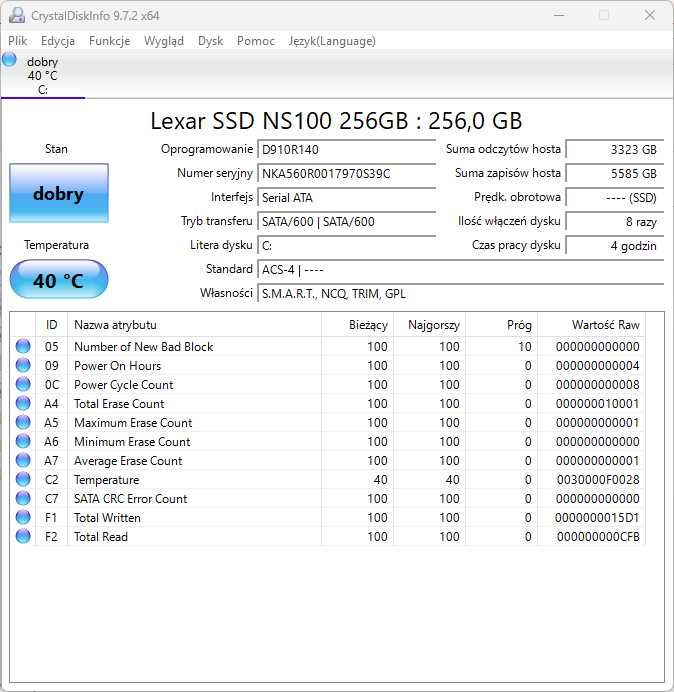
Task: Click the Najgorszy column header
Action: (429, 325)
